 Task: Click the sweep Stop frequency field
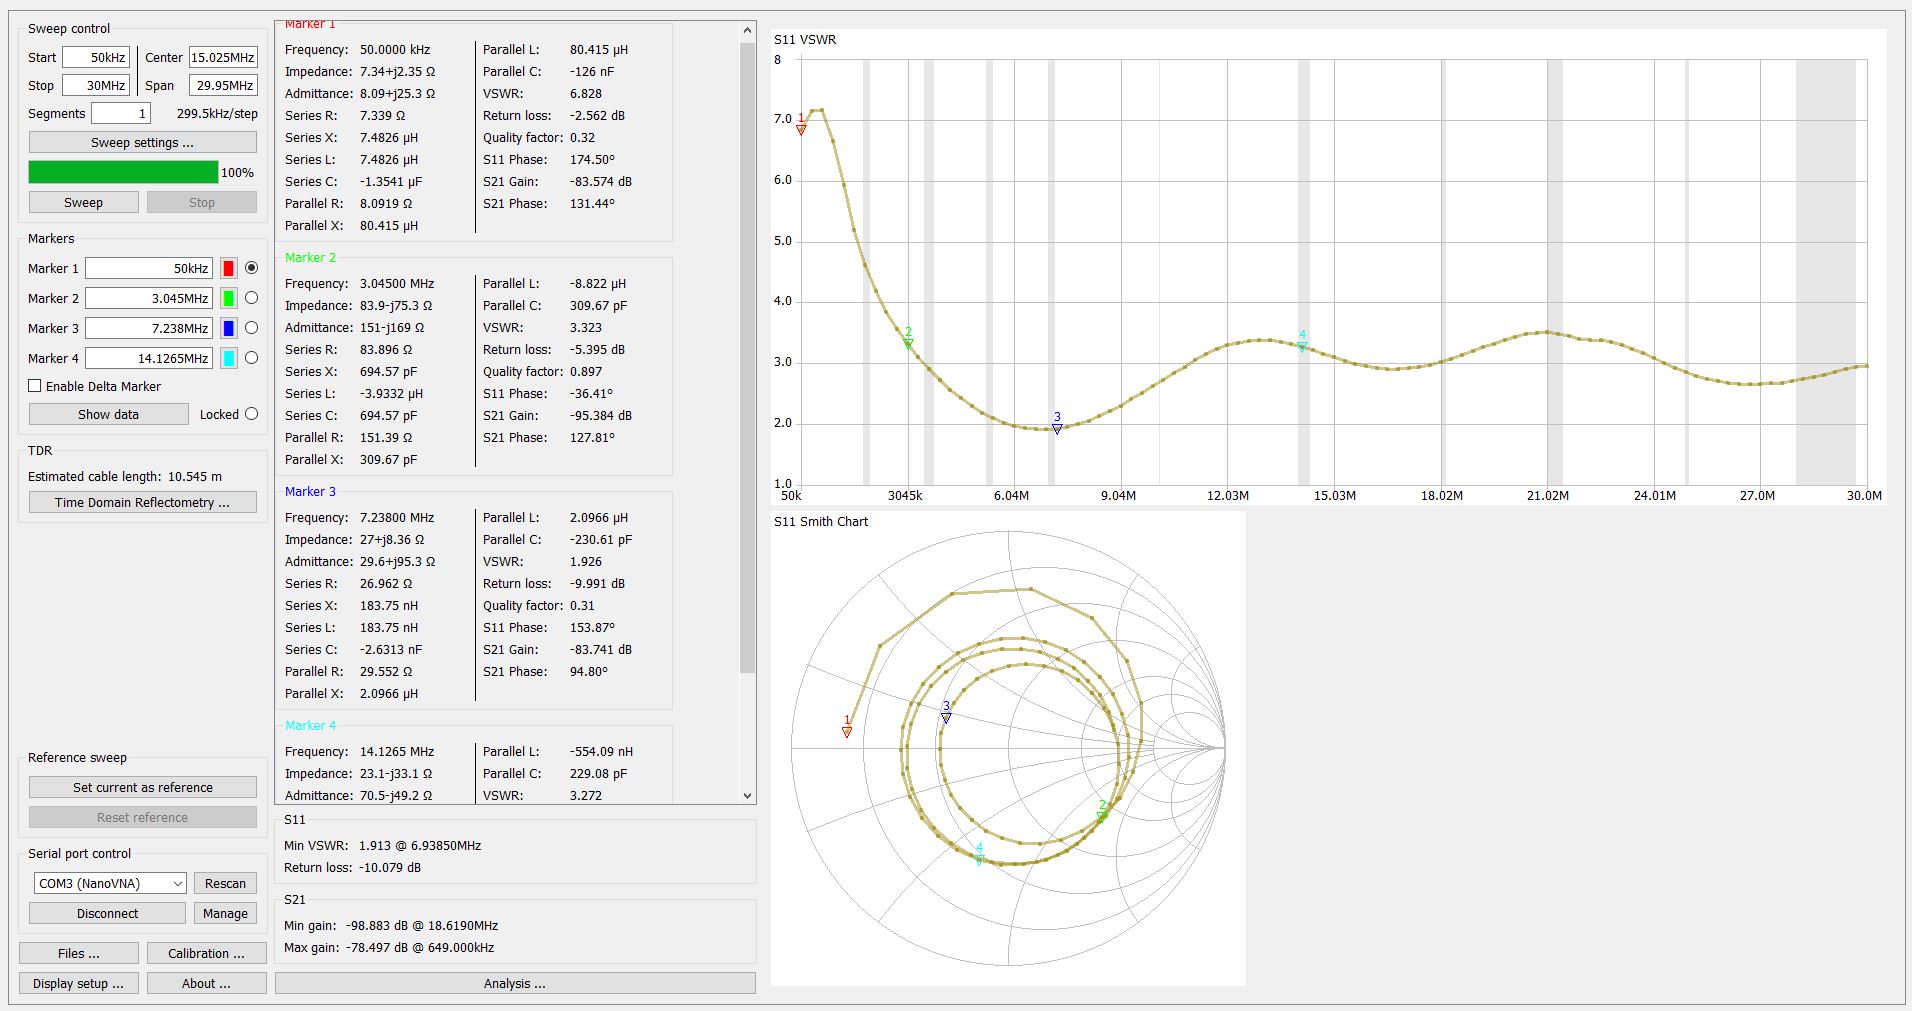[x=96, y=85]
